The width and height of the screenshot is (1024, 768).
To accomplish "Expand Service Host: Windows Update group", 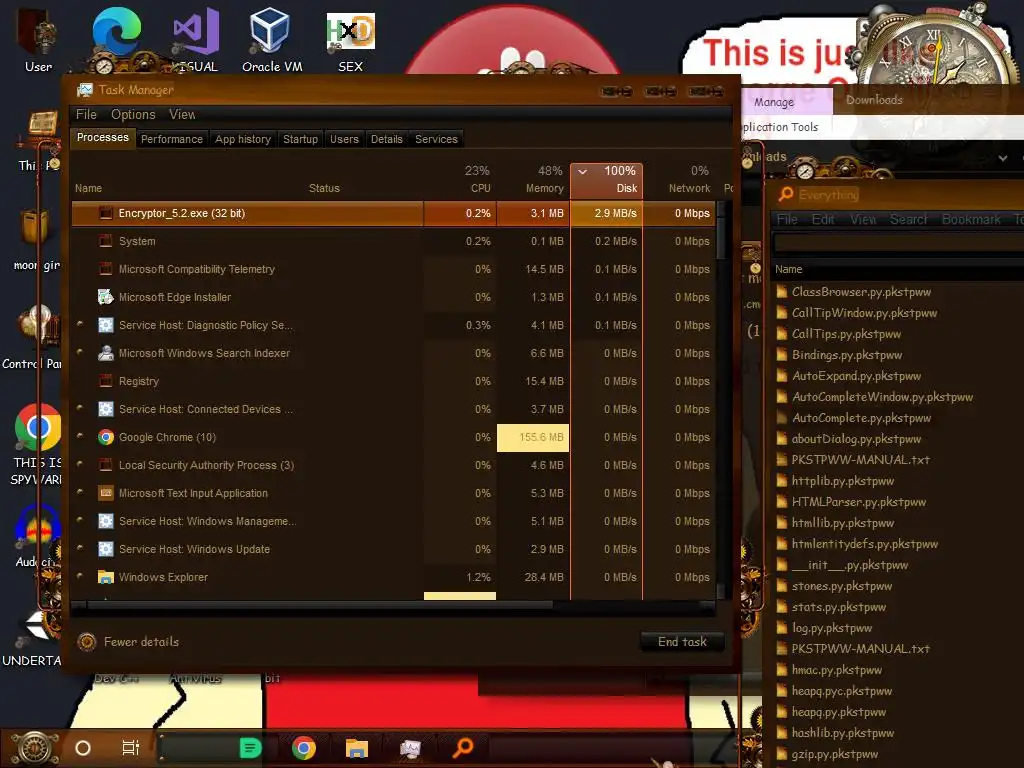I will click(80, 548).
